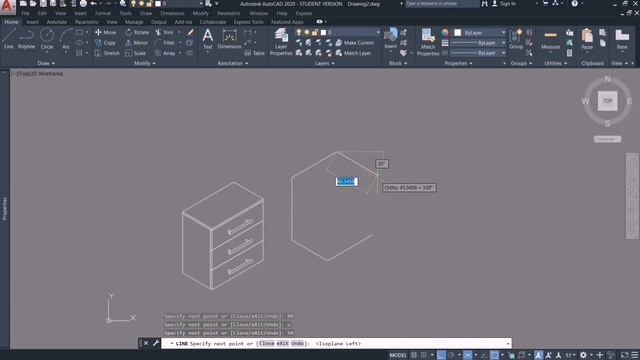
Task: Click the Copy tool
Action: click(106, 42)
